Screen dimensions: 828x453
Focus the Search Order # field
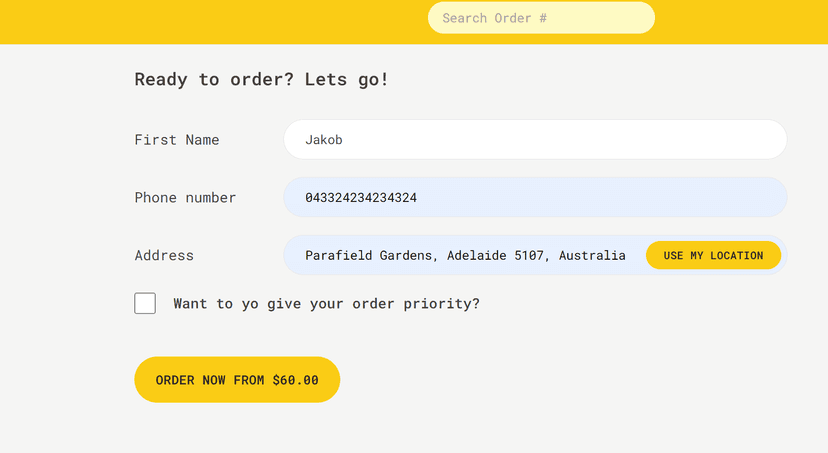[541, 18]
